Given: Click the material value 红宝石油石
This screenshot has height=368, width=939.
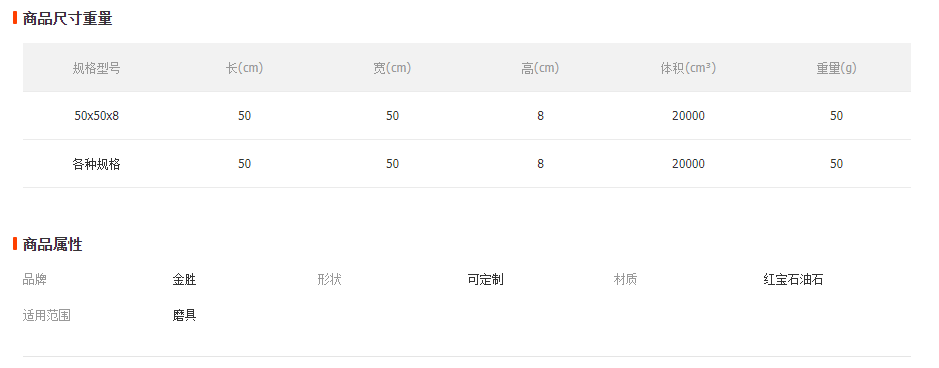Looking at the screenshot, I should pos(793,279).
